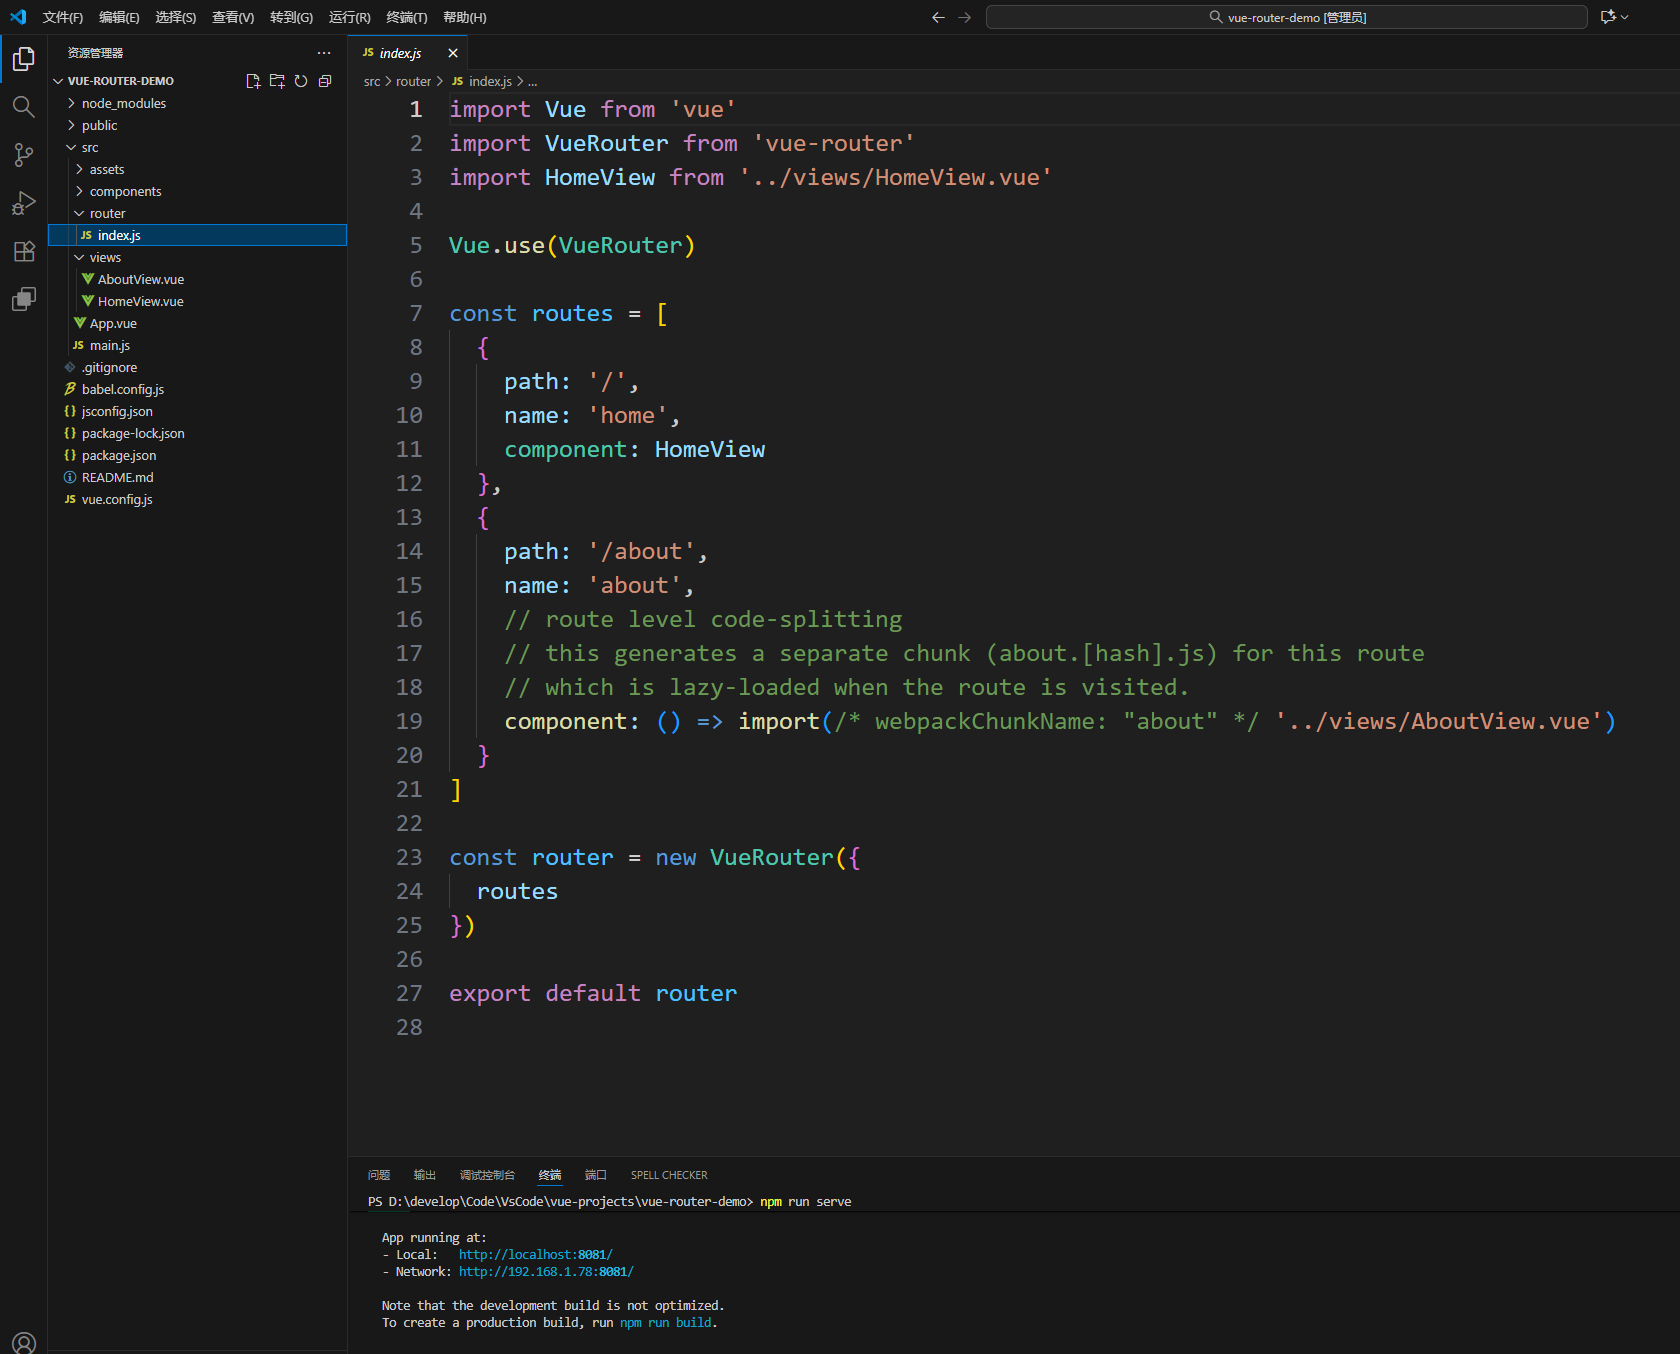Open Run and Debug view
Viewport: 1680px width, 1354px height.
[x=24, y=203]
